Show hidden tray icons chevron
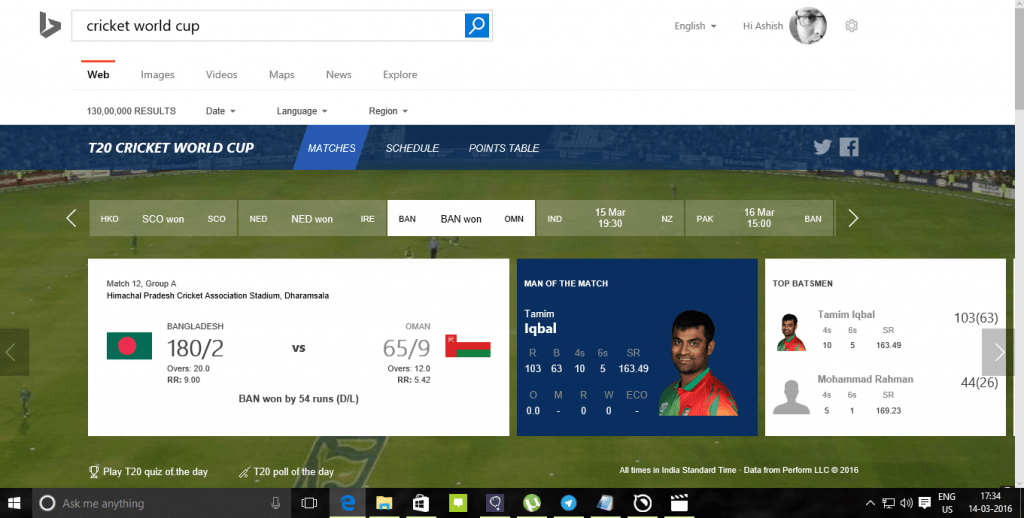 pyautogui.click(x=870, y=503)
